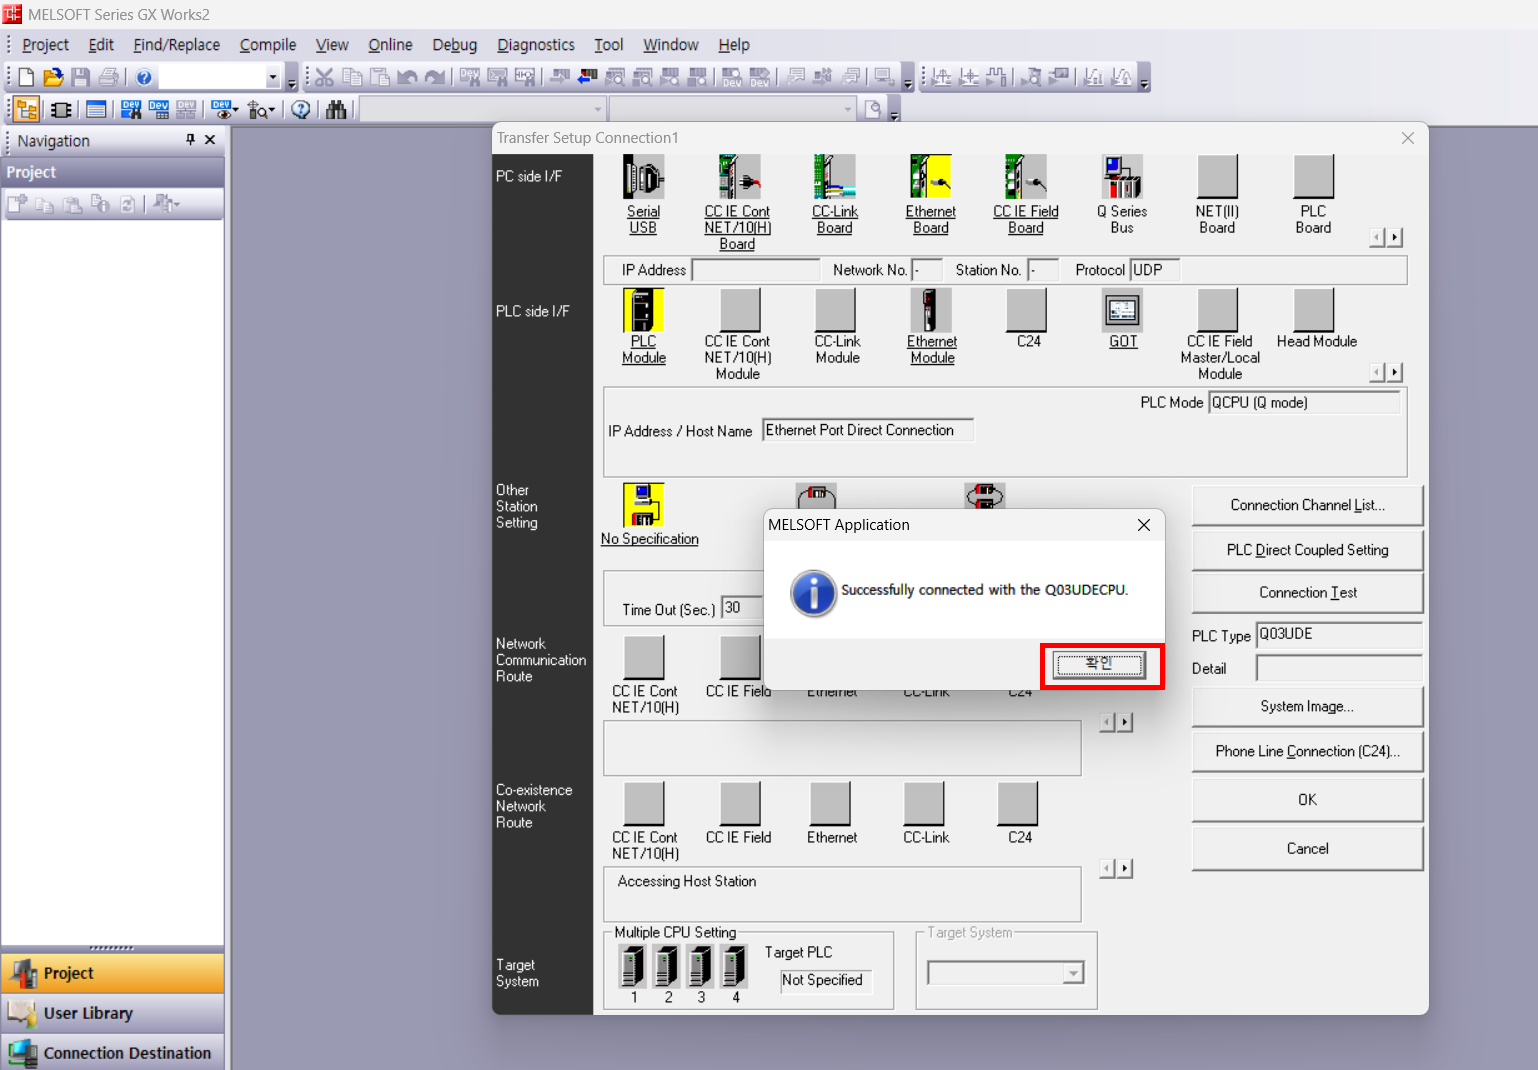Click the Save project disk icon
This screenshot has width=1538, height=1070.
click(81, 77)
